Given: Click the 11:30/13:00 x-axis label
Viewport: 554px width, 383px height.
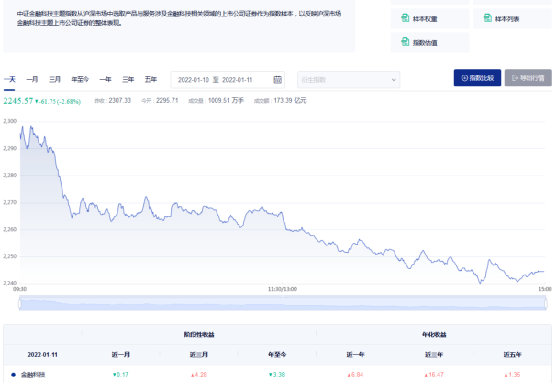Looking at the screenshot, I should tap(282, 289).
